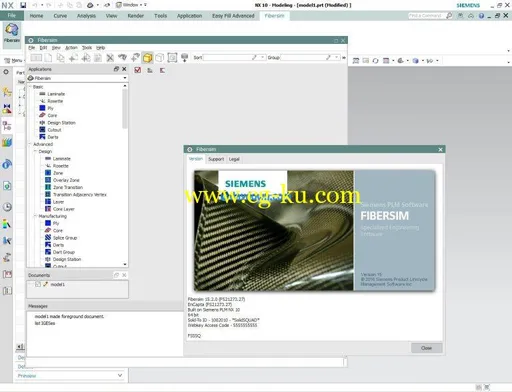Click the copy pages toolbar icon
This screenshot has height=392, width=512.
tap(60, 58)
